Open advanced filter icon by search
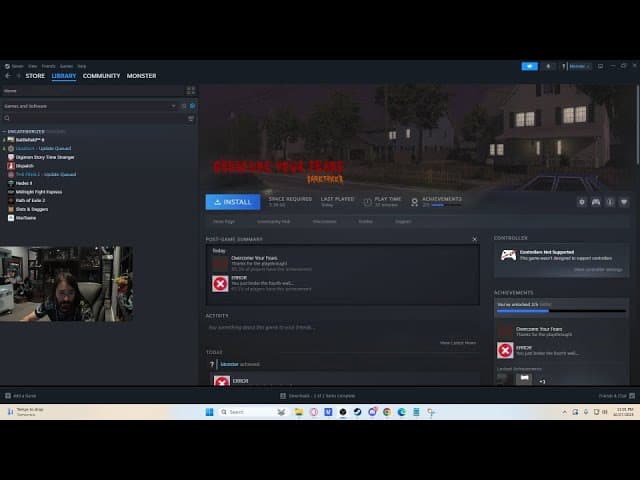The image size is (640, 480). point(191,118)
